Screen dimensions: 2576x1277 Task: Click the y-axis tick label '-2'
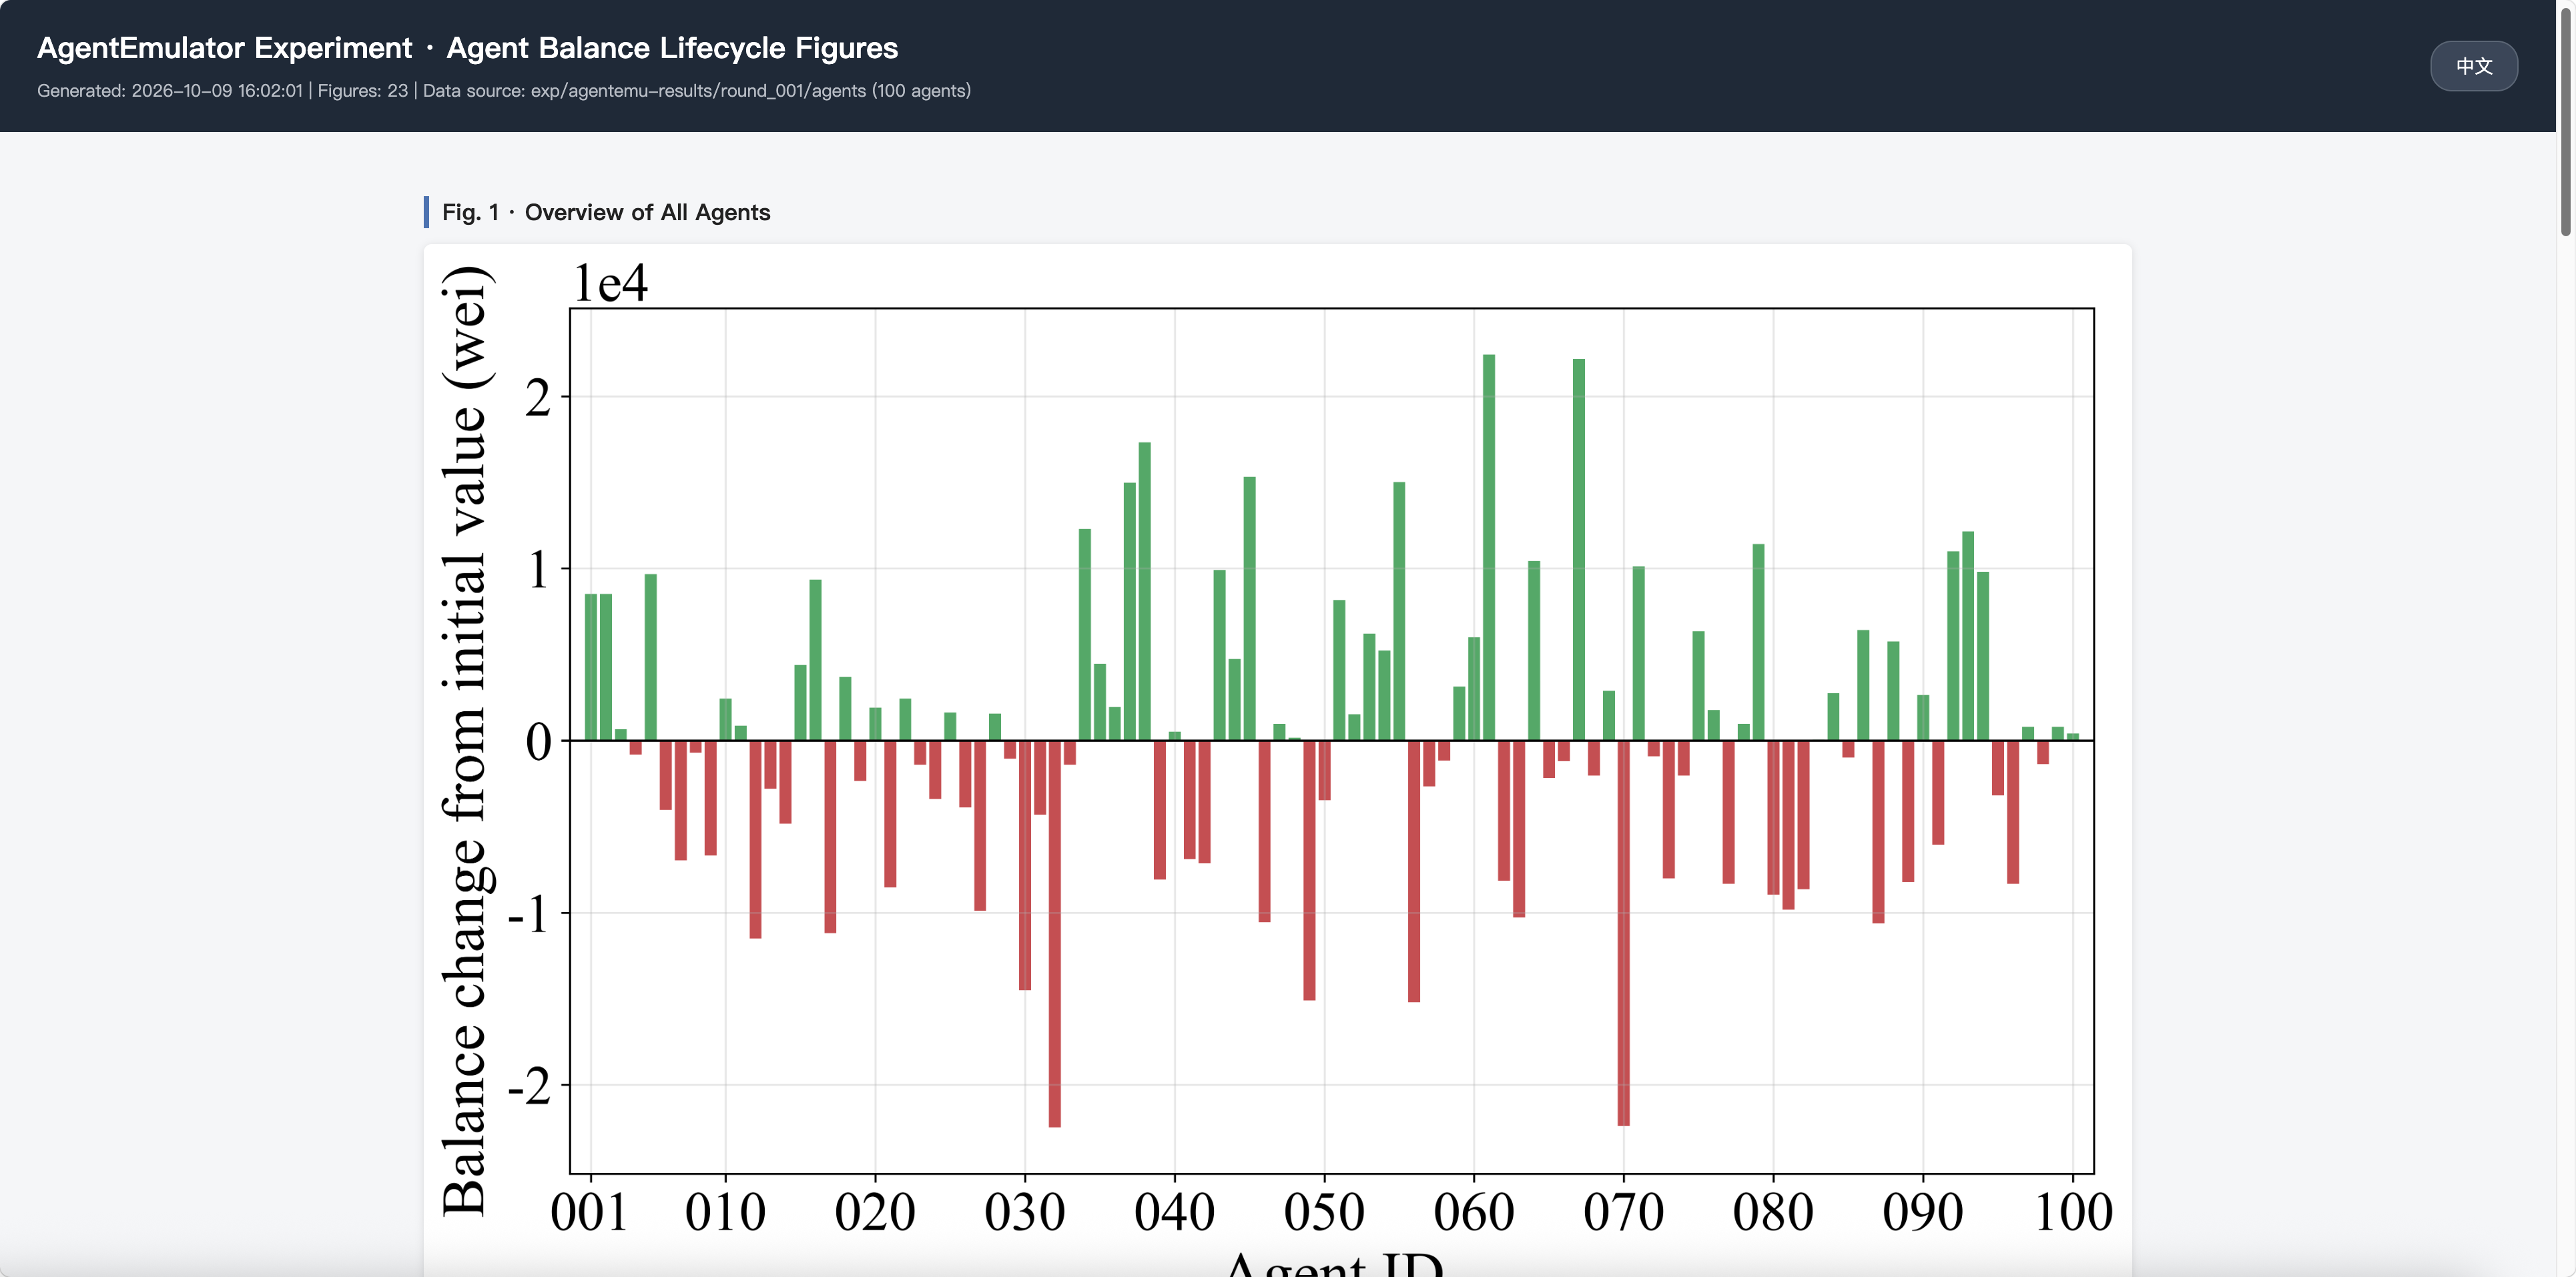click(x=530, y=1086)
